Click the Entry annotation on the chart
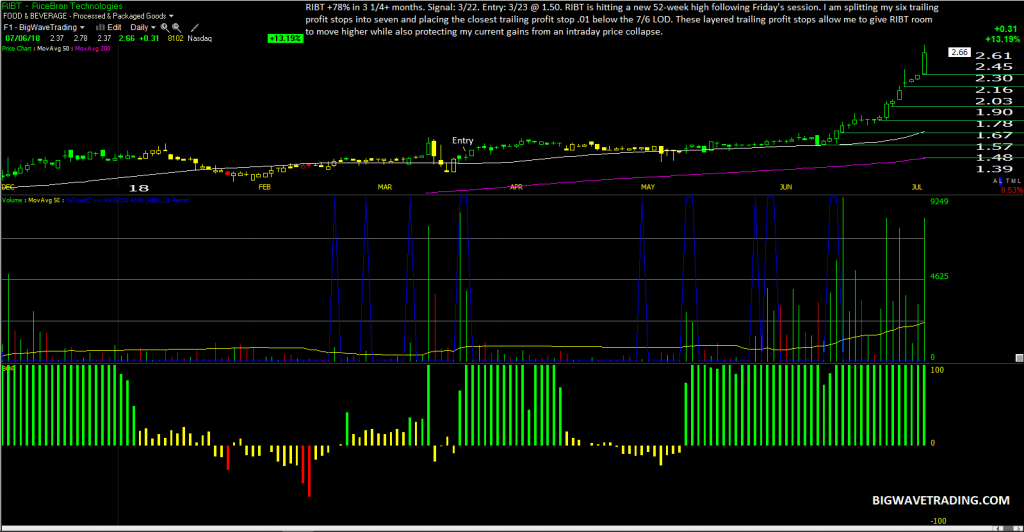Viewport: 1024px width, 532px height. click(462, 140)
